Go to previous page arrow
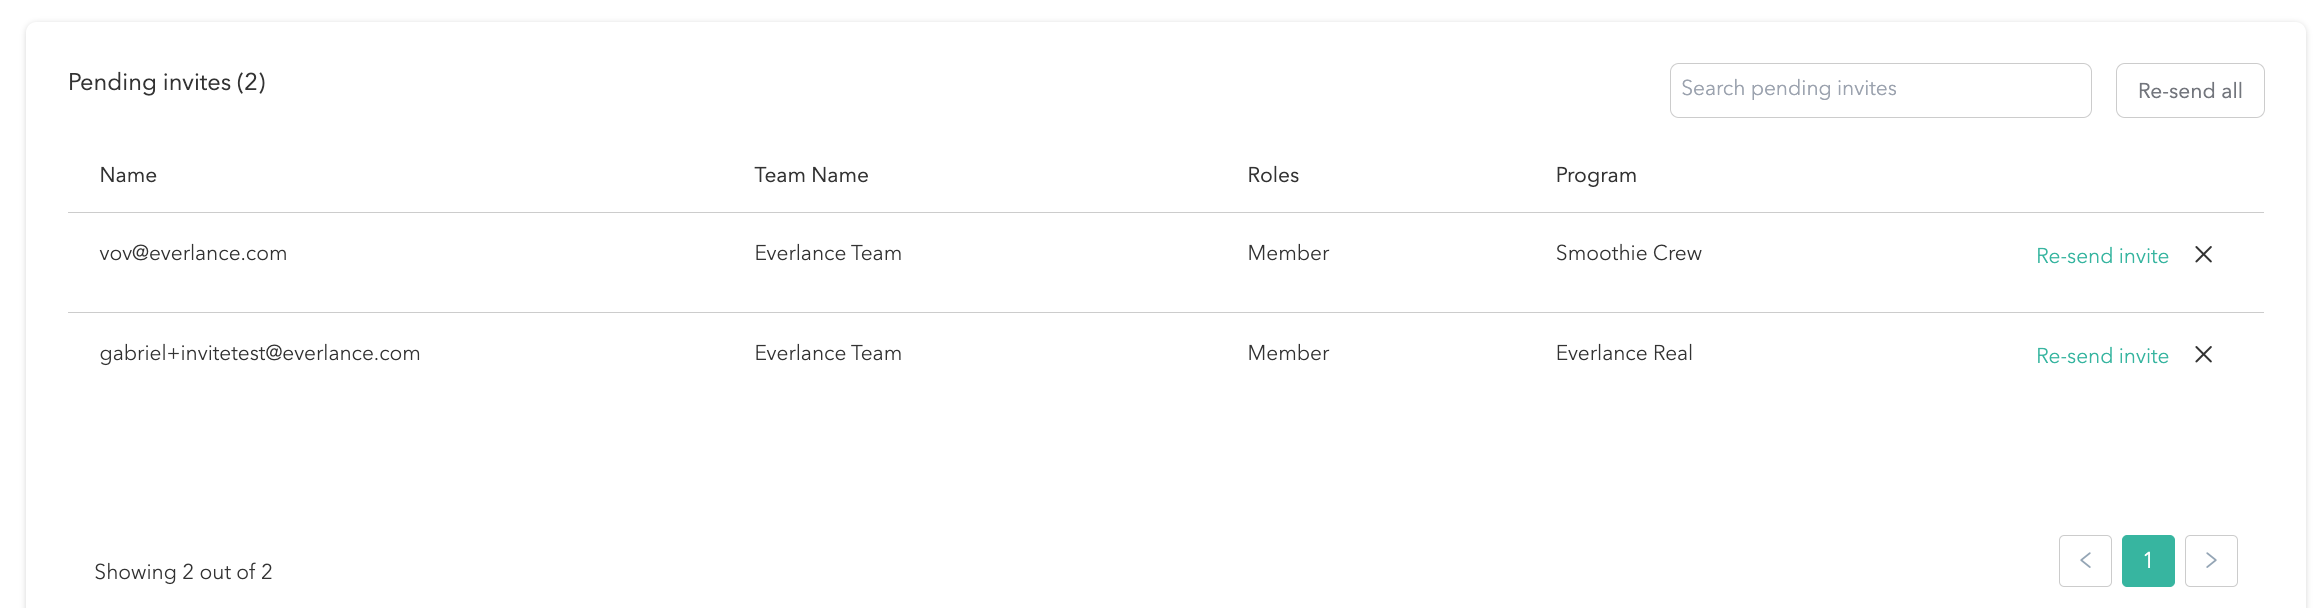This screenshot has height=608, width=2322. click(2085, 561)
